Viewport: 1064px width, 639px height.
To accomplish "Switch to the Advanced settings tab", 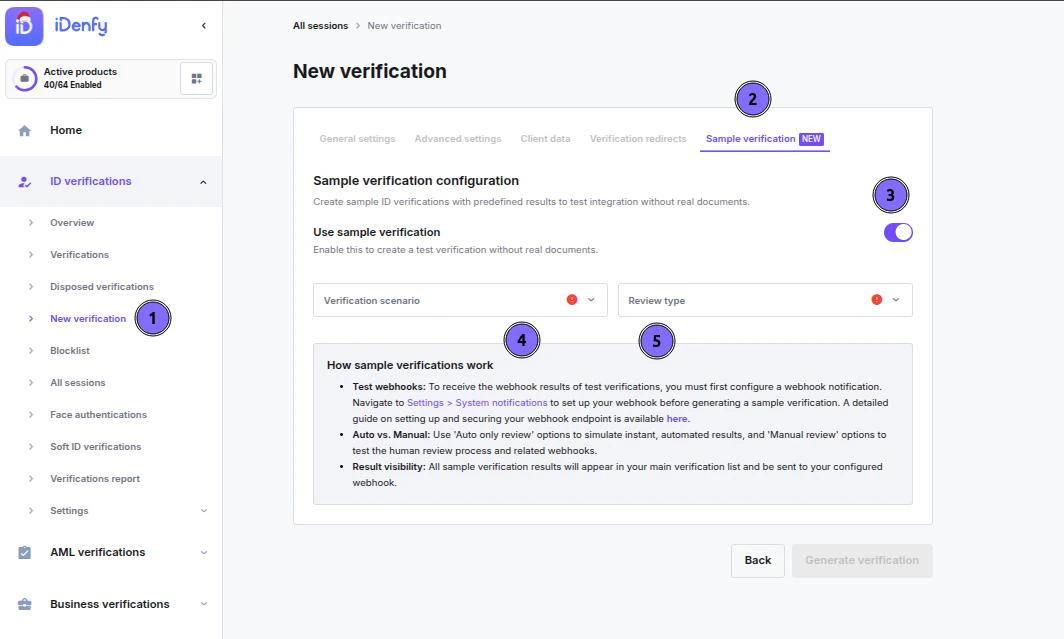I will click(x=458, y=139).
